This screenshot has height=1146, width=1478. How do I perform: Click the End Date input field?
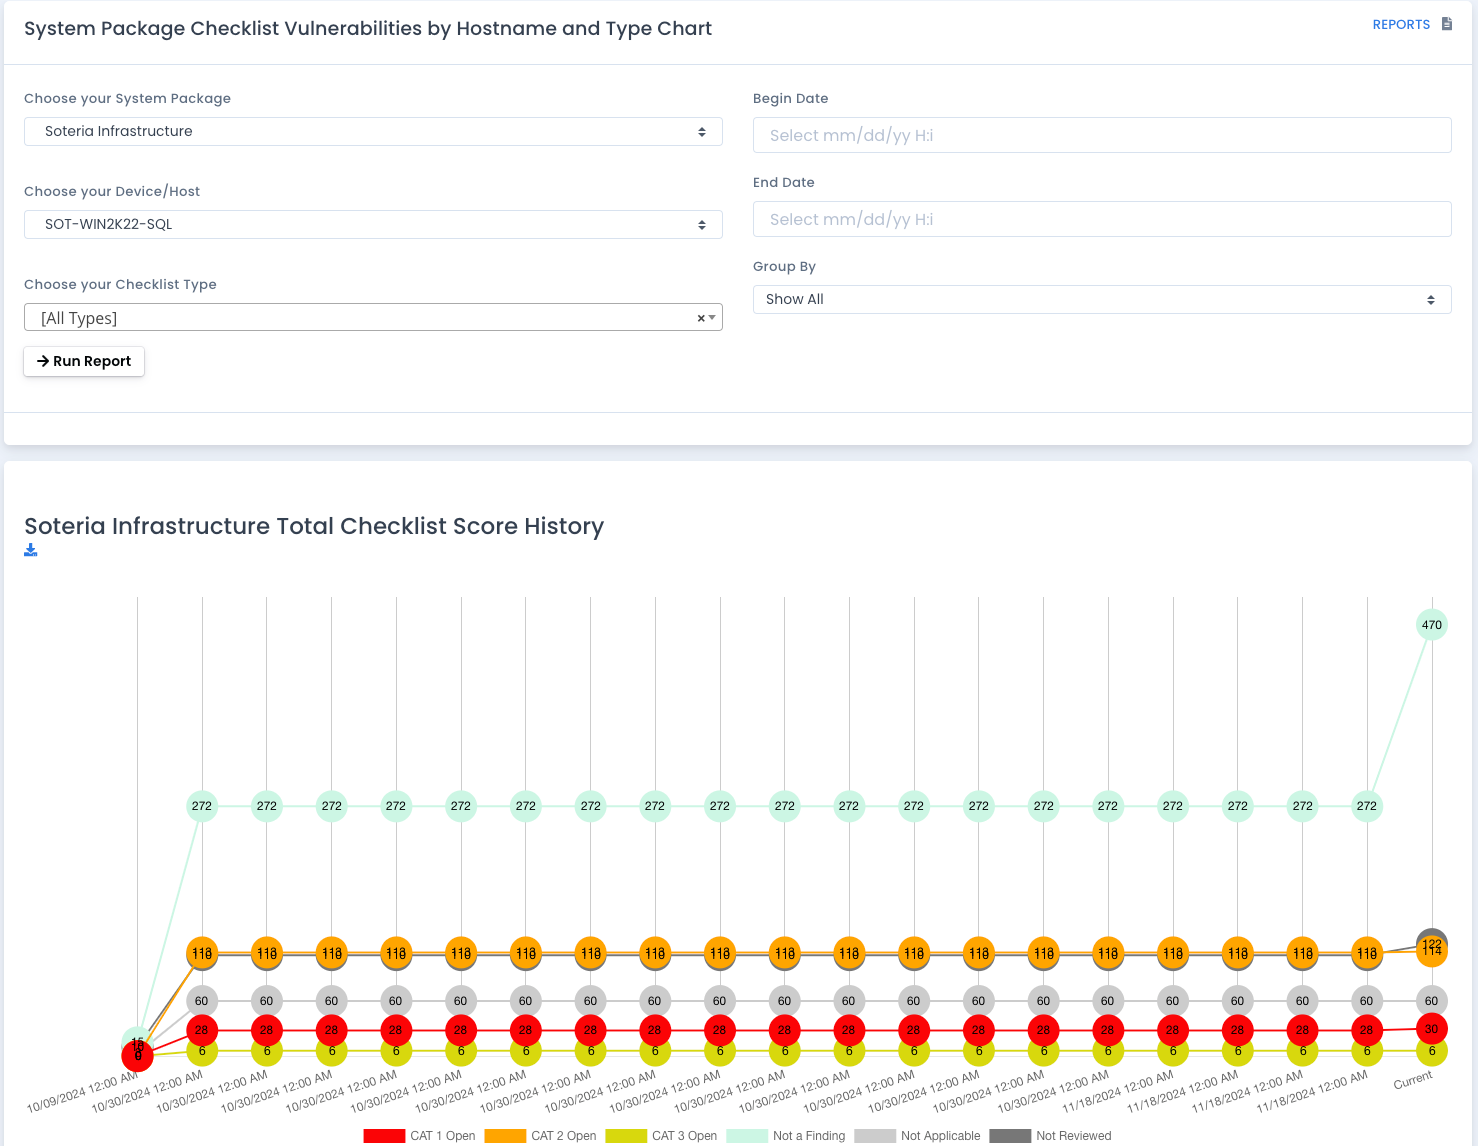[x=1102, y=219]
